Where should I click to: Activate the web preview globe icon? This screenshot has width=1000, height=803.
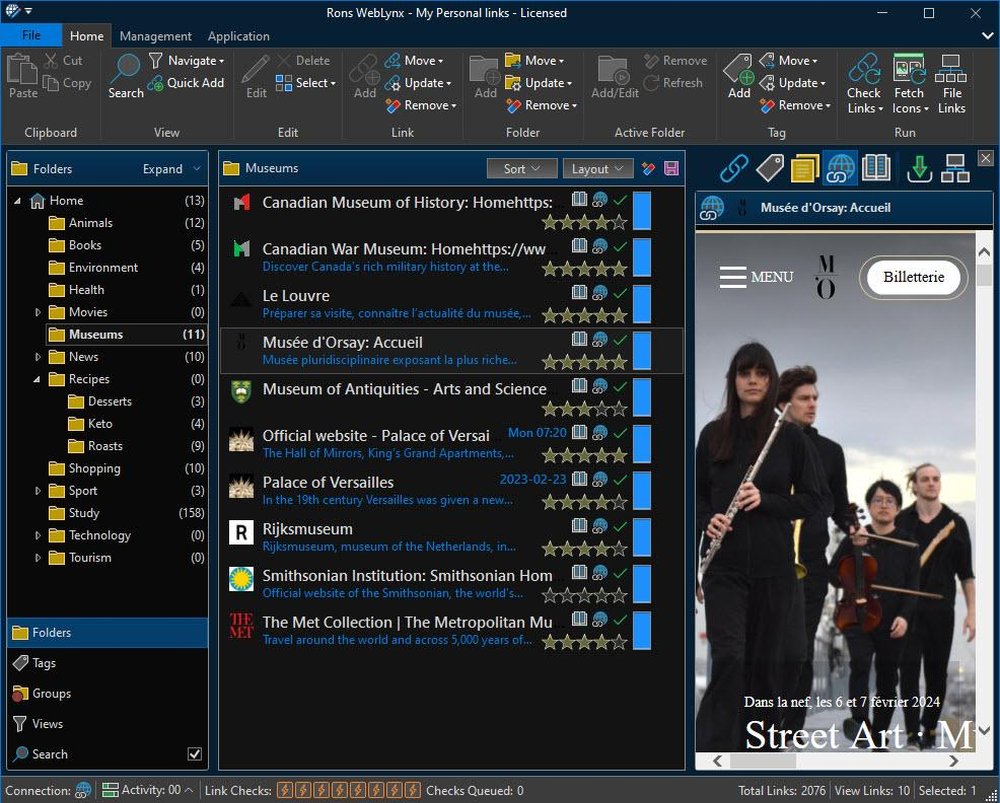coord(840,168)
